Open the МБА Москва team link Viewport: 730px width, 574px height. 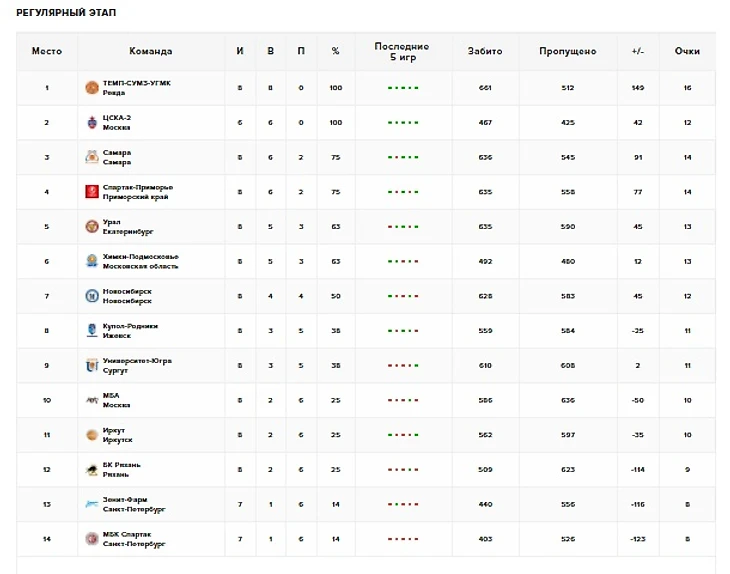(x=111, y=396)
